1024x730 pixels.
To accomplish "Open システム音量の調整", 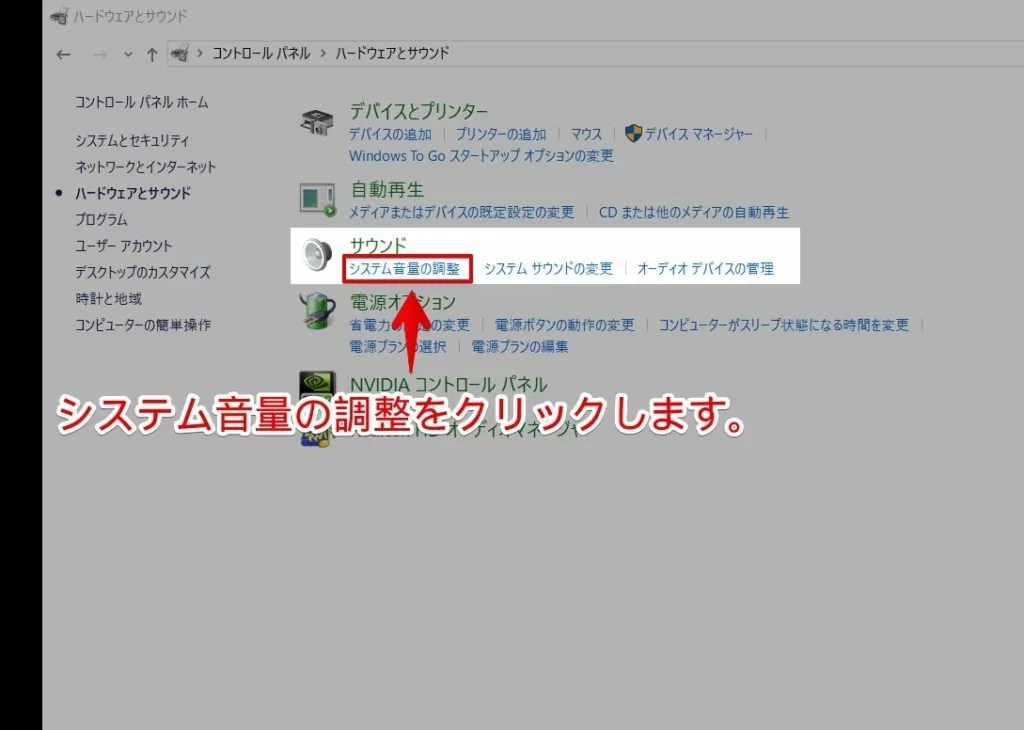I will click(408, 268).
